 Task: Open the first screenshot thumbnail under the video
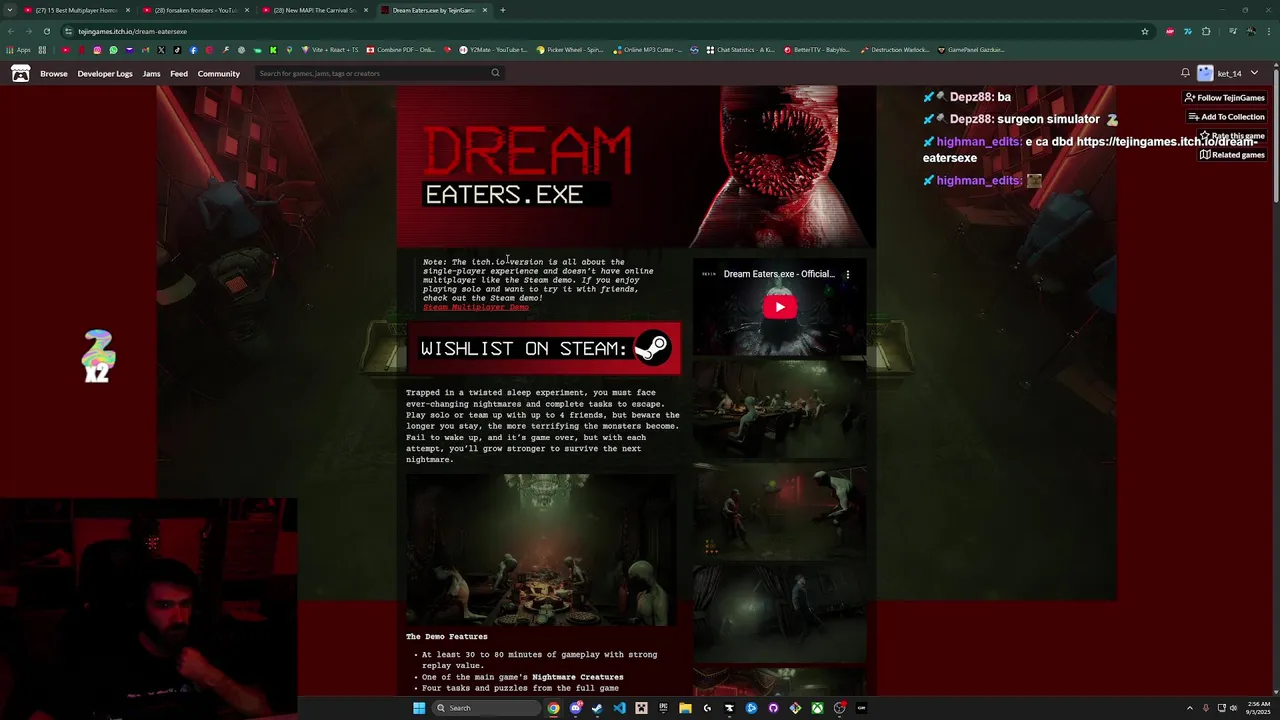pyautogui.click(x=780, y=409)
